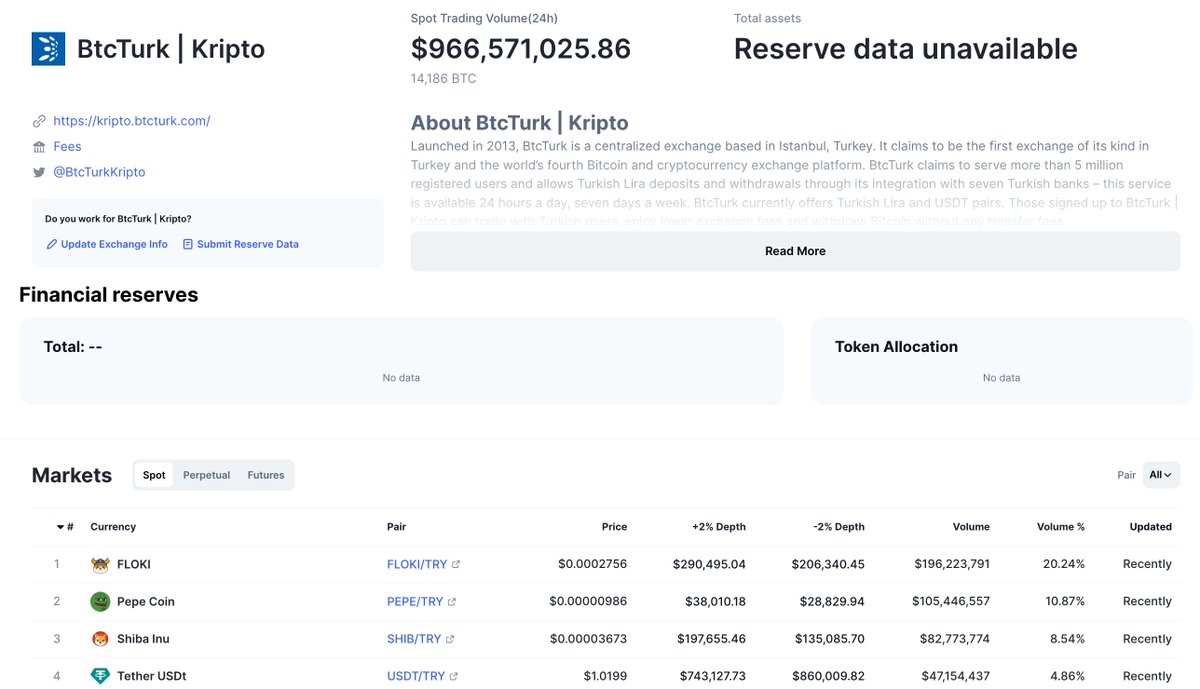Viewport: 1200px width, 689px height.
Task: Click the 14,186 BTC volume text
Action: (444, 79)
